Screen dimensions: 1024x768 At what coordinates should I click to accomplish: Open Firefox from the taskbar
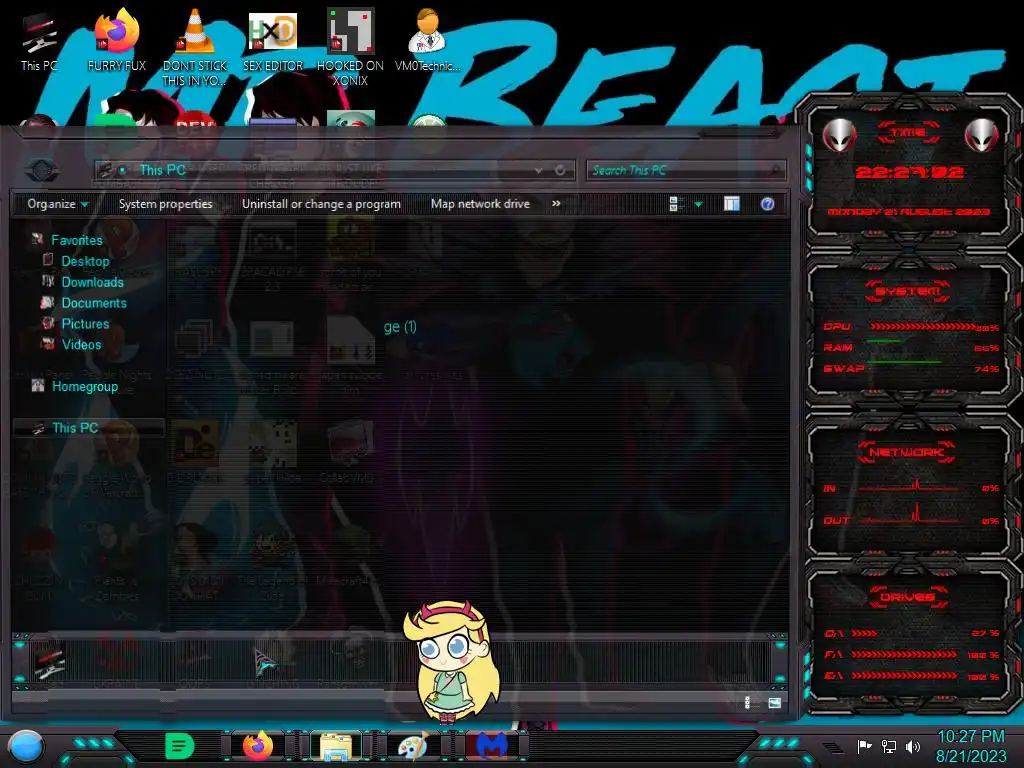pyautogui.click(x=258, y=746)
